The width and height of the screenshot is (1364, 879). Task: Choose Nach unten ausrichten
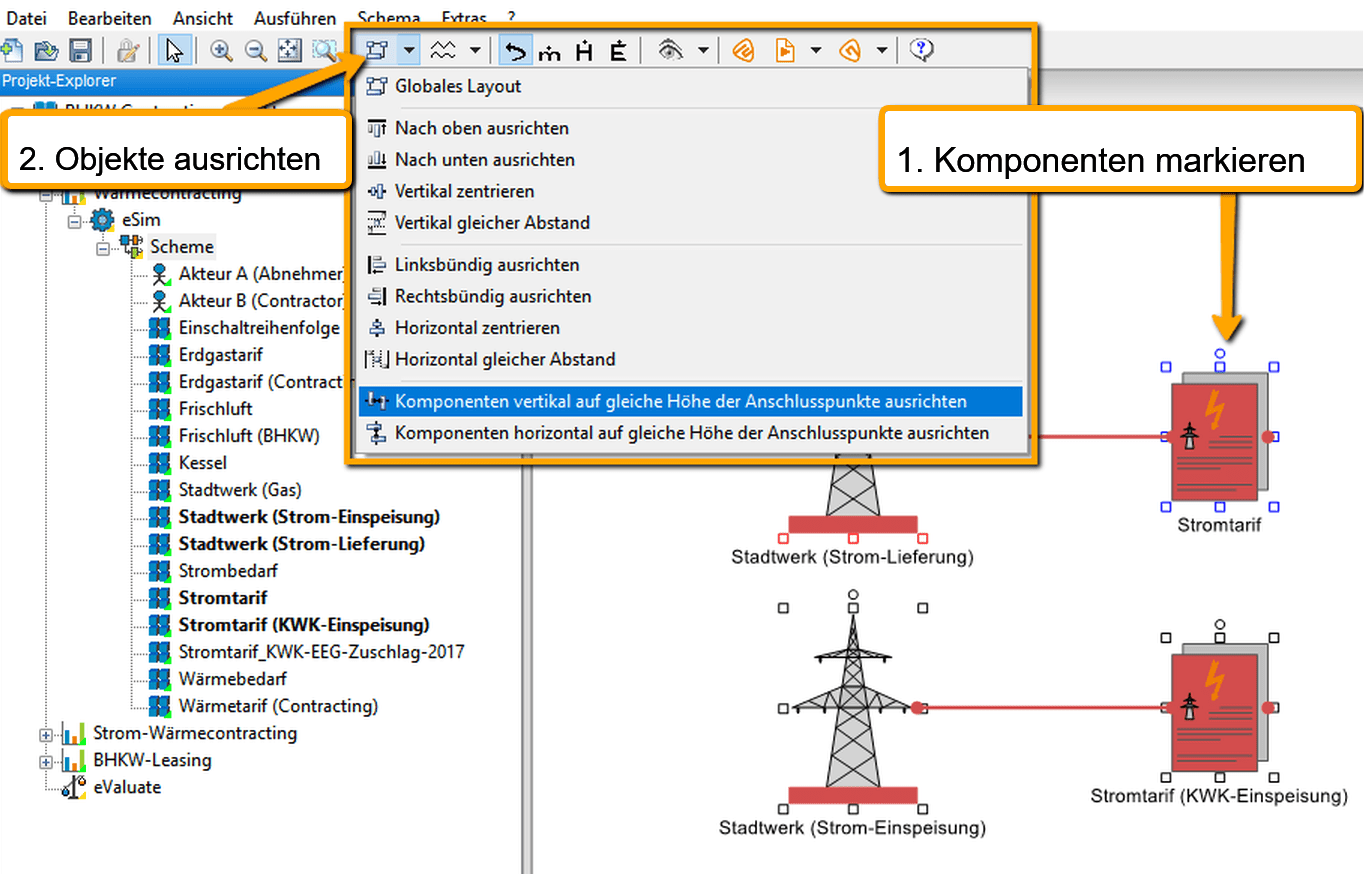[690, 159]
